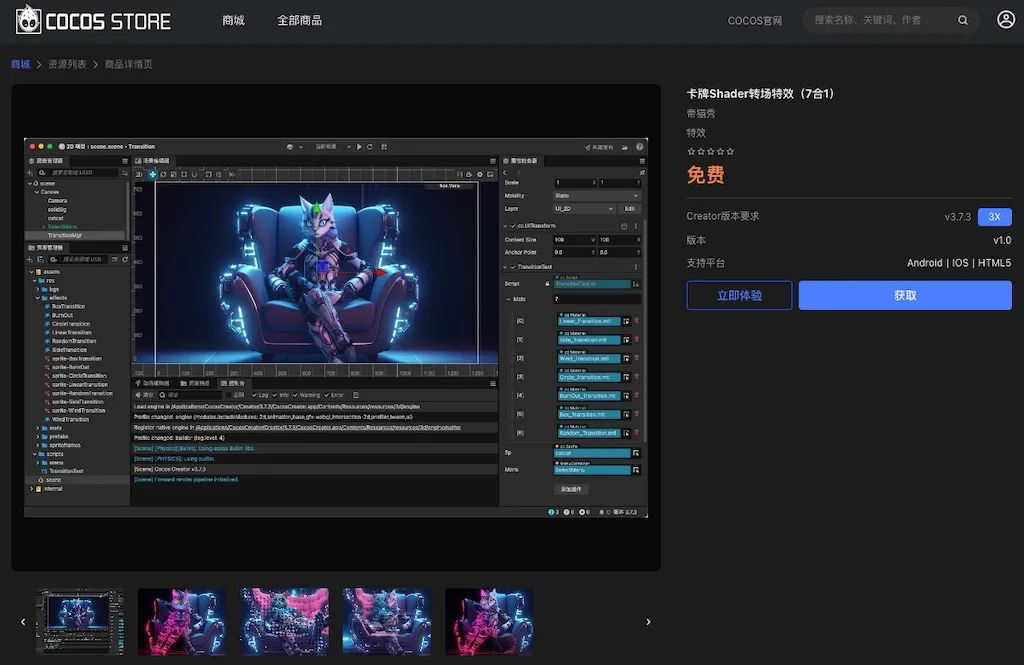Open the Layer dropdown showing UI_2D
Image resolution: width=1024 pixels, height=665 pixels.
click(584, 209)
